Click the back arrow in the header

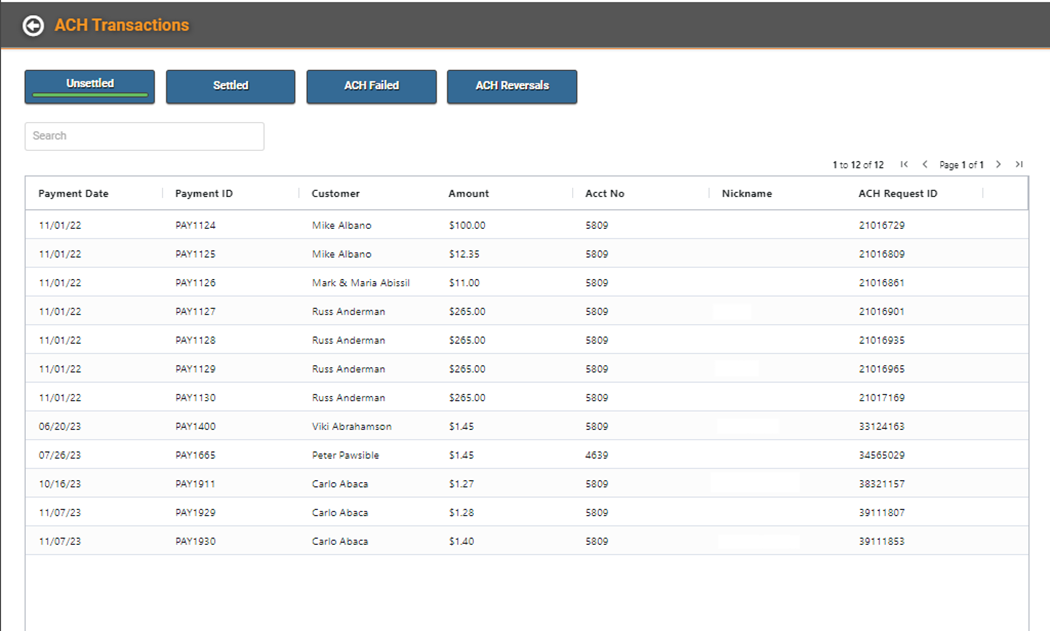point(33,25)
